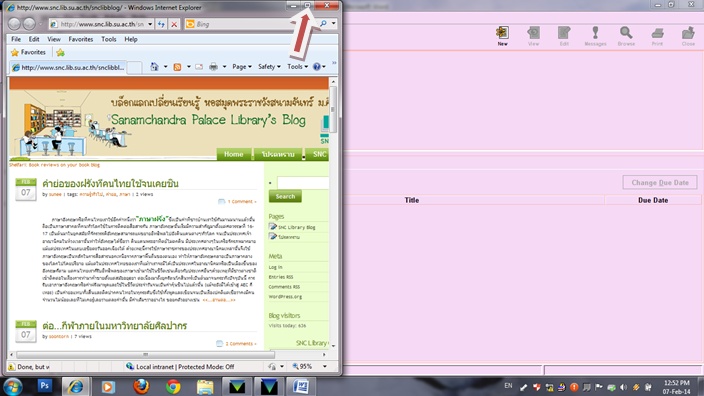
Task: Open the Safety menu dropdown
Action: (269, 66)
